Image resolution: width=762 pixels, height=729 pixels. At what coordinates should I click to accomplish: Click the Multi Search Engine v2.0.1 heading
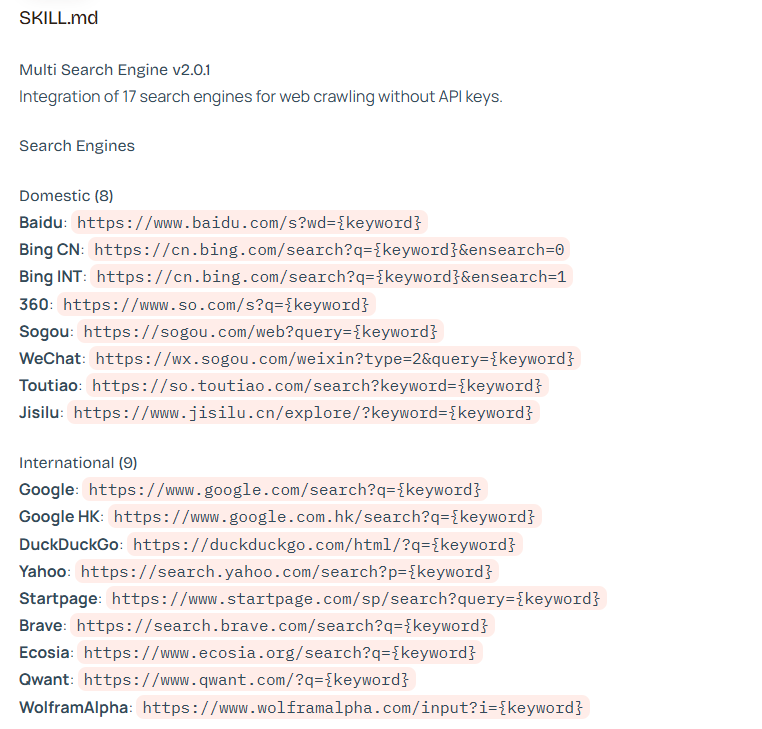pyautogui.click(x=115, y=69)
